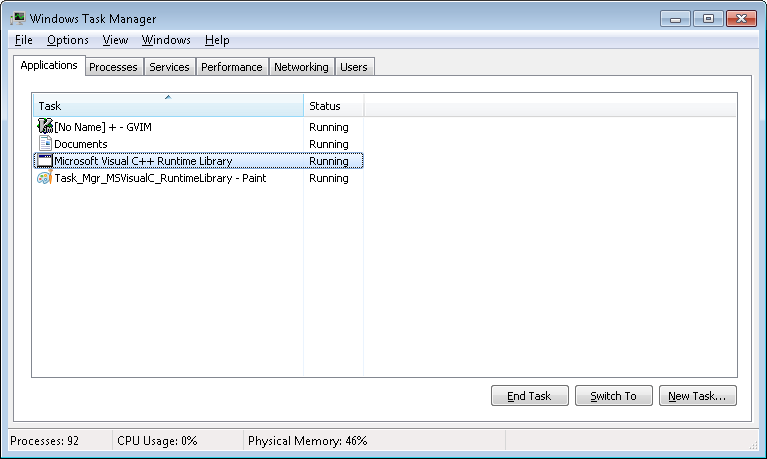
Task: Click the Switch To button
Action: (613, 395)
